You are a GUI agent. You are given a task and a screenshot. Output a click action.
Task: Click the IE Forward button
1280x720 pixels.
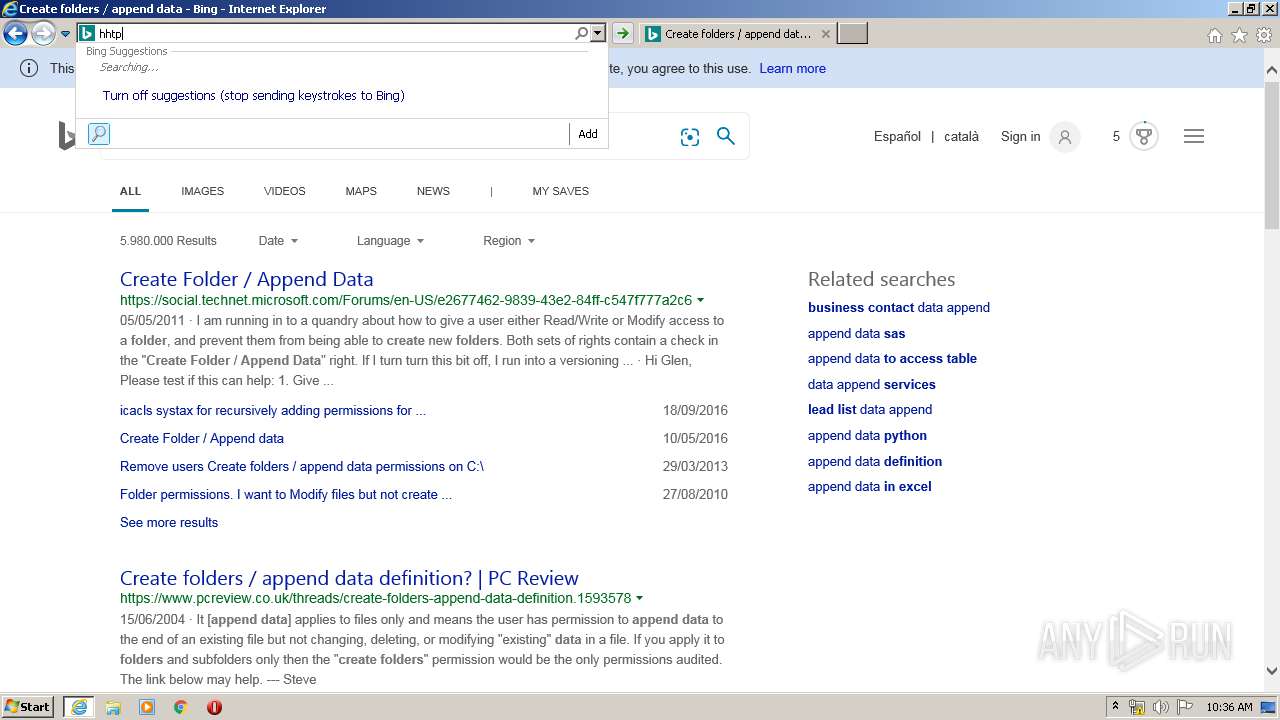coord(43,34)
